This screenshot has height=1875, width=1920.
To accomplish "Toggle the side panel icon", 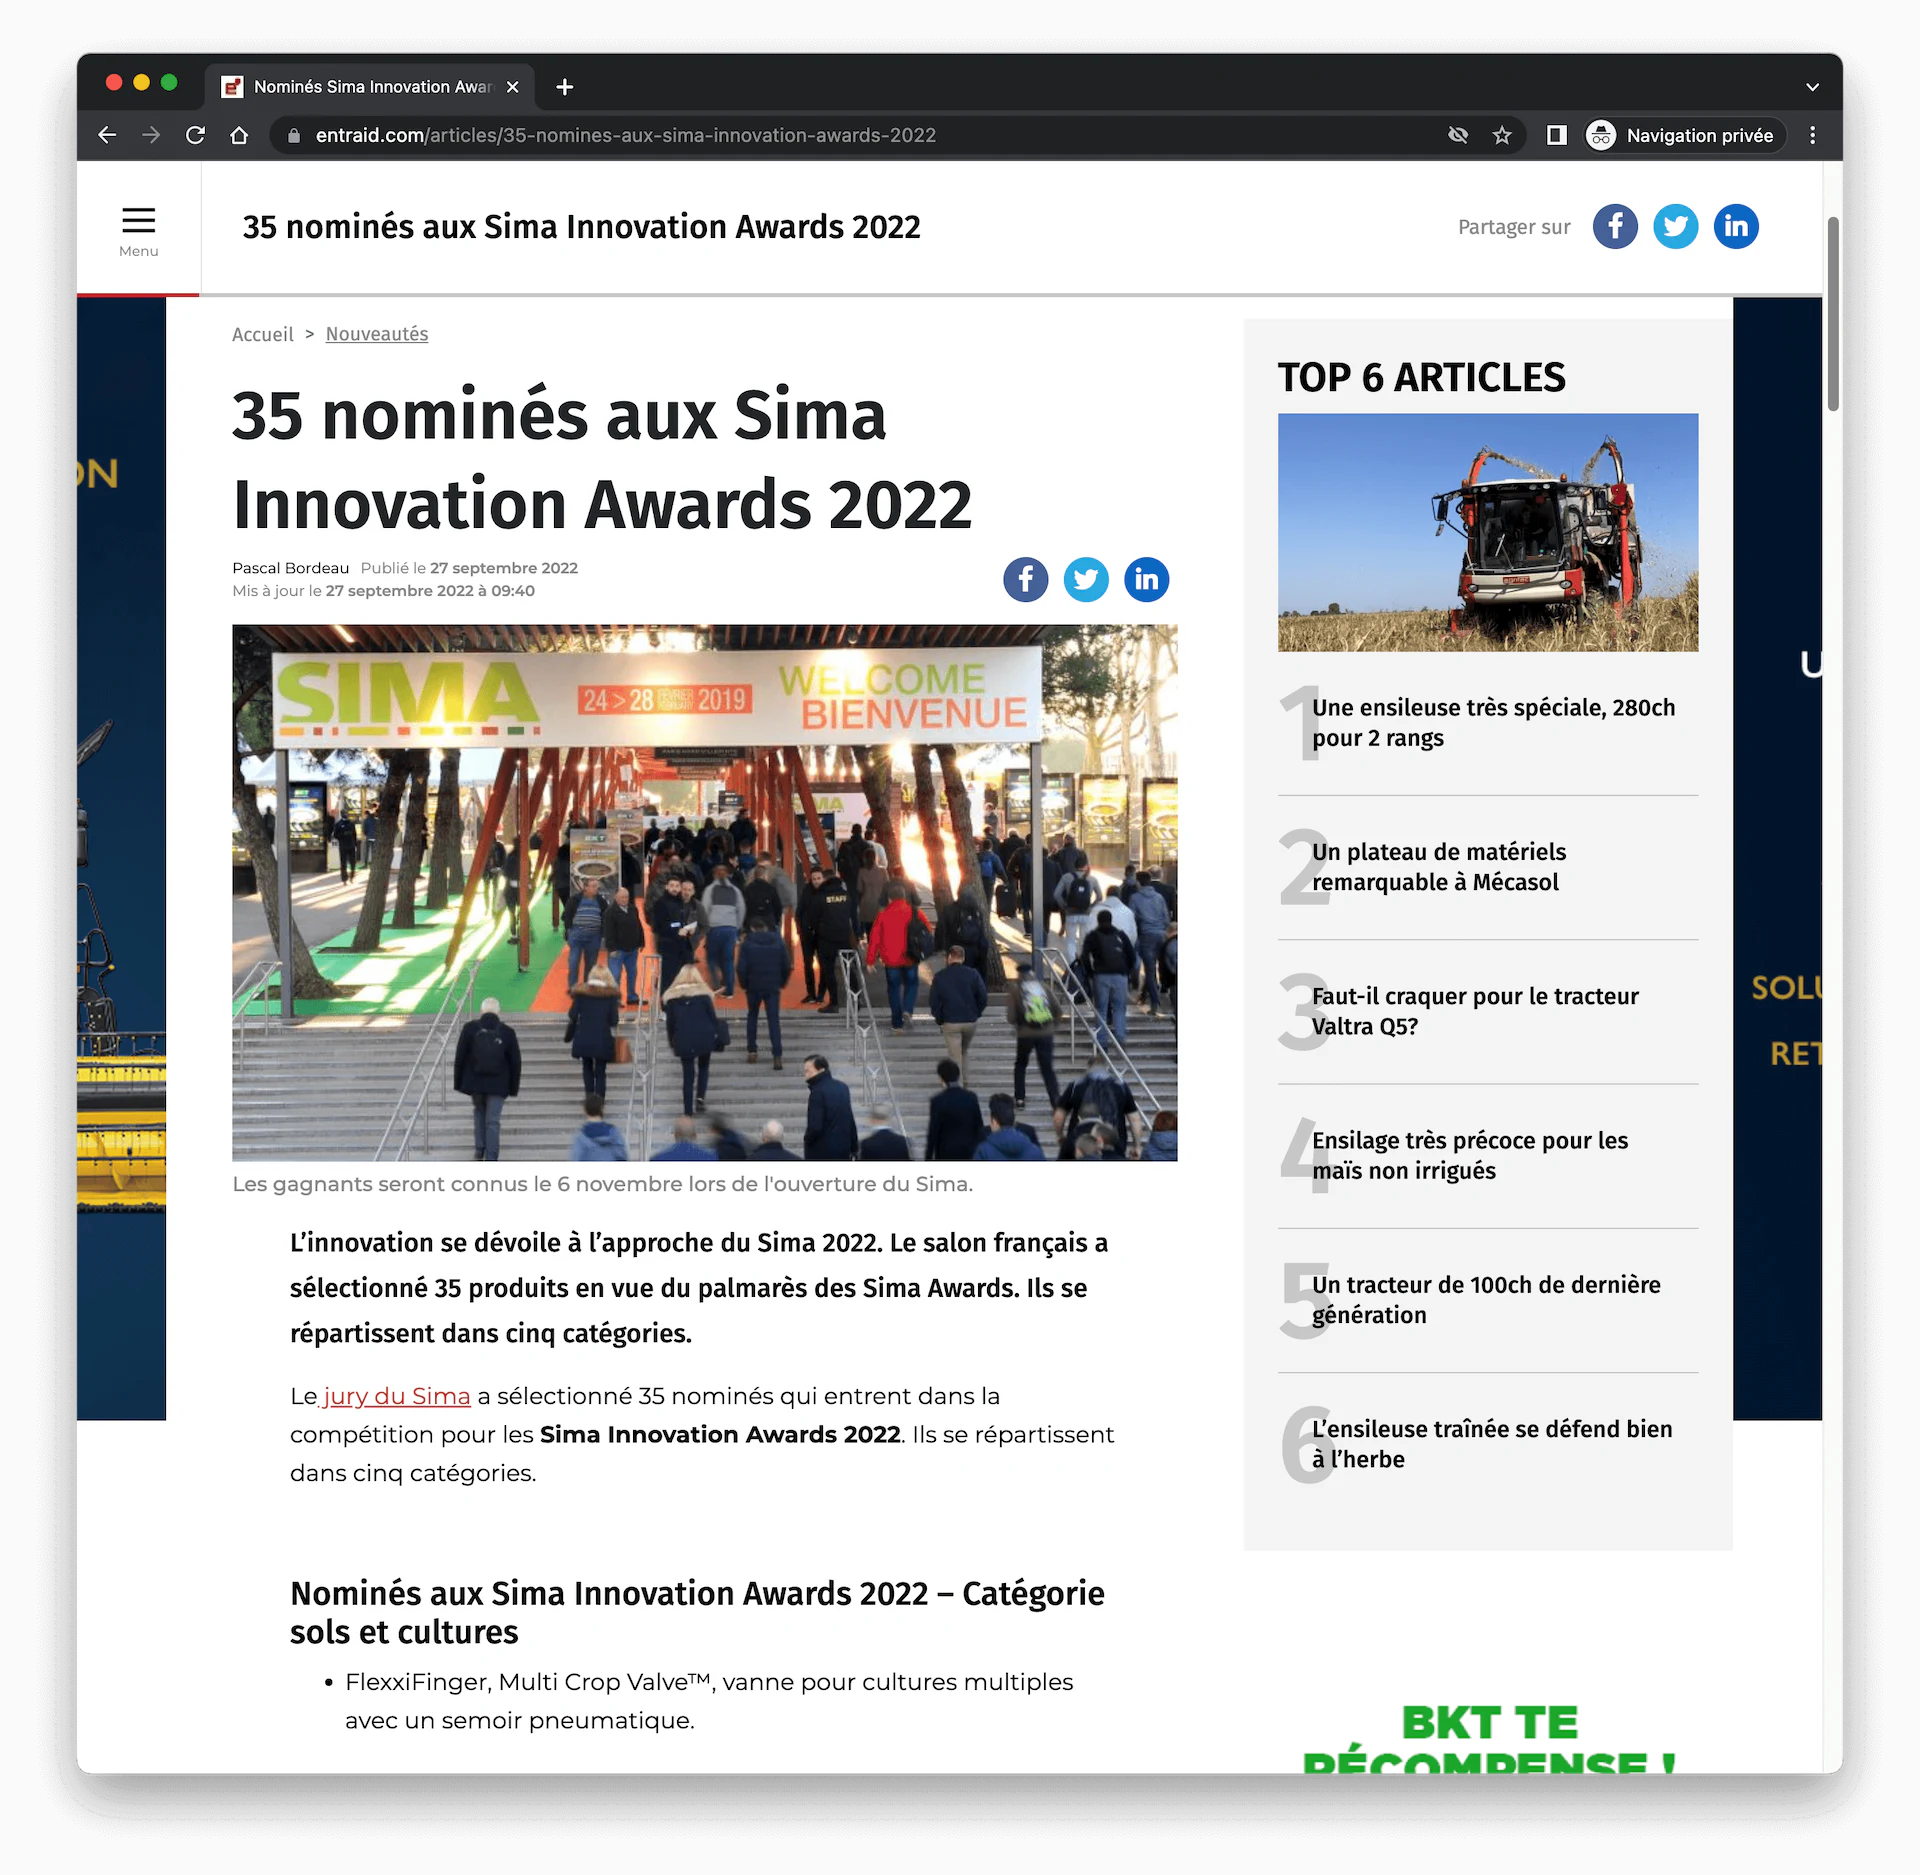I will pos(1556,136).
